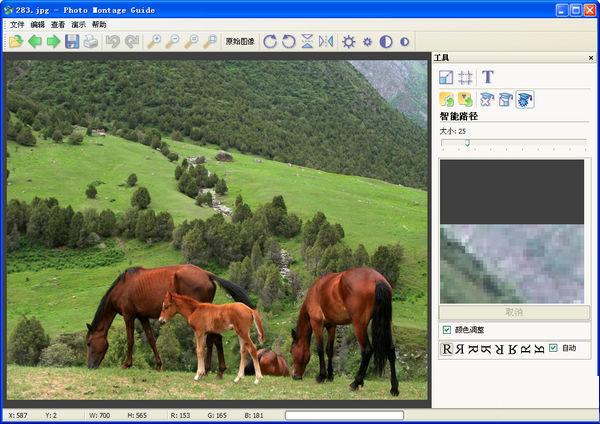Flip the image vertically
The height and width of the screenshot is (424, 600).
point(307,41)
